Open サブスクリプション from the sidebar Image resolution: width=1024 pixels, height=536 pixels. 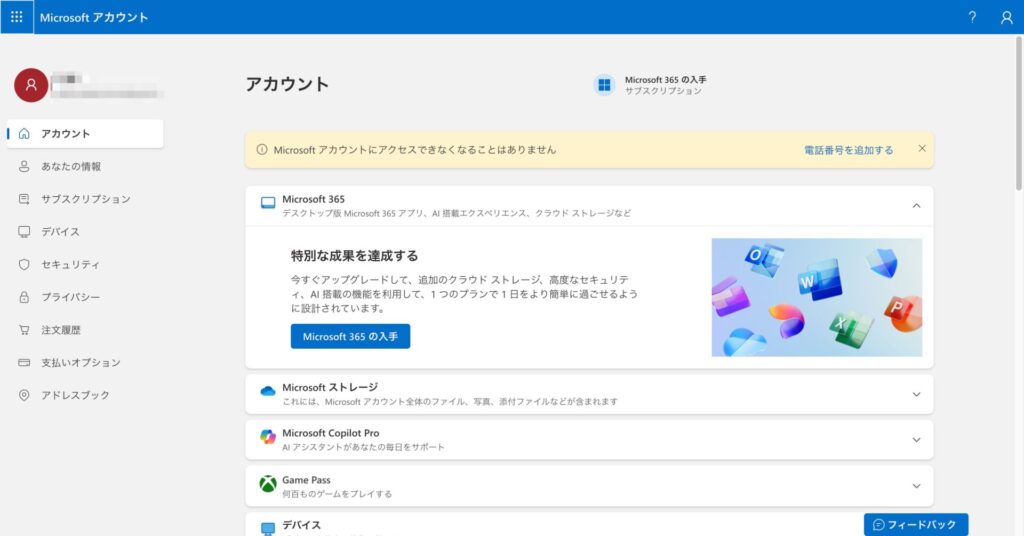click(x=85, y=199)
